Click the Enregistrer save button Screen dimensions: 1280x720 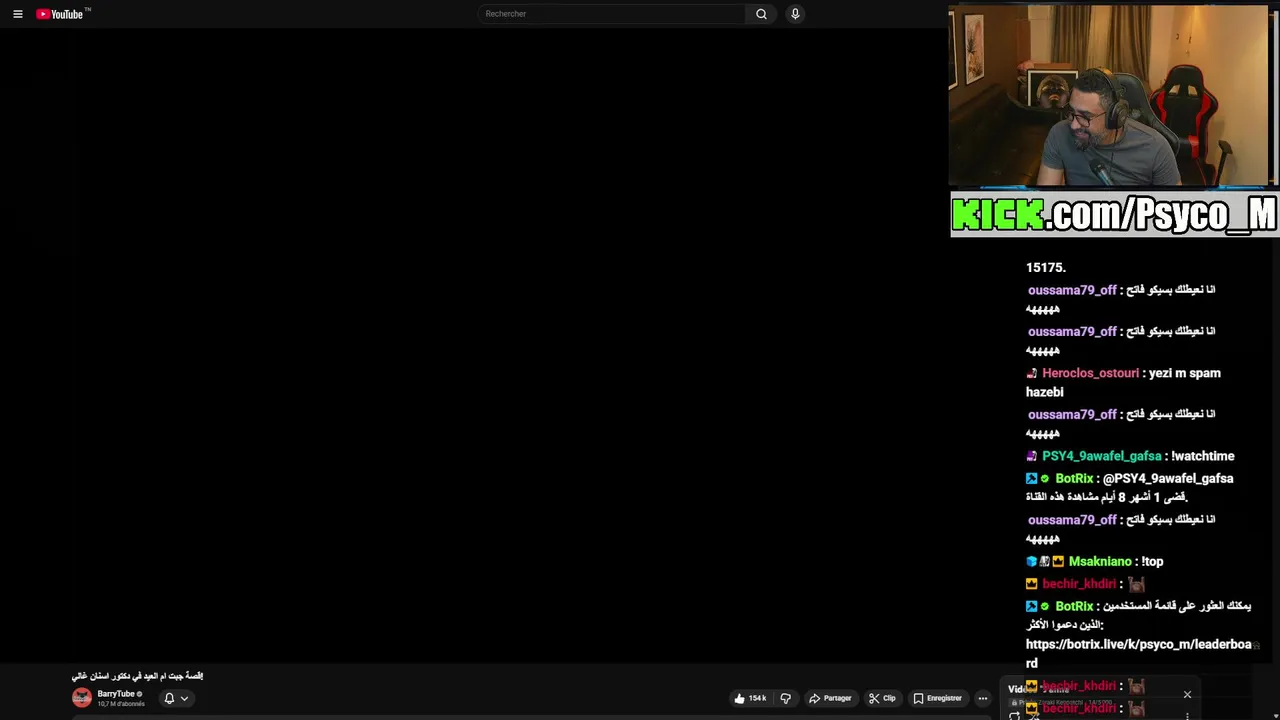(x=937, y=698)
